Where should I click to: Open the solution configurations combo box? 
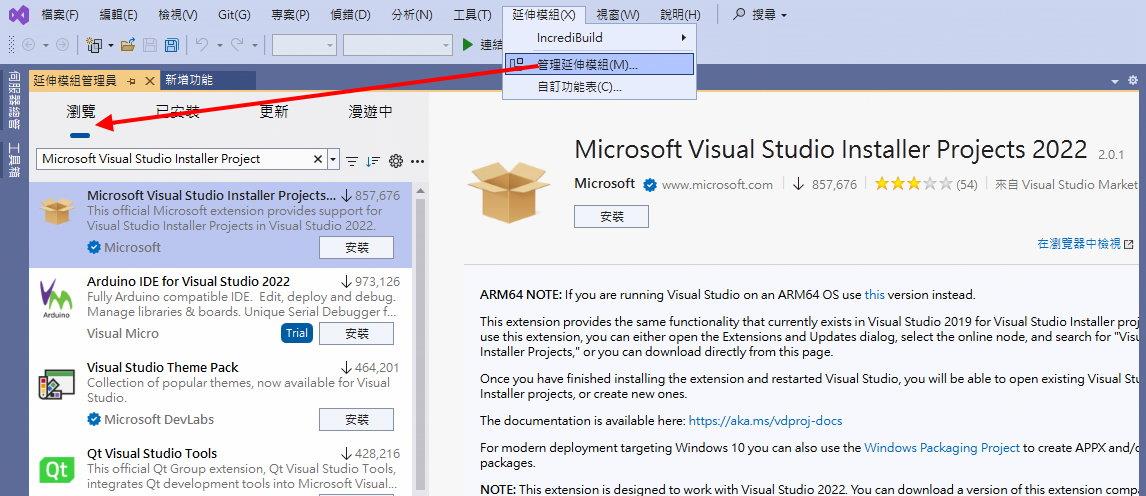coord(304,45)
